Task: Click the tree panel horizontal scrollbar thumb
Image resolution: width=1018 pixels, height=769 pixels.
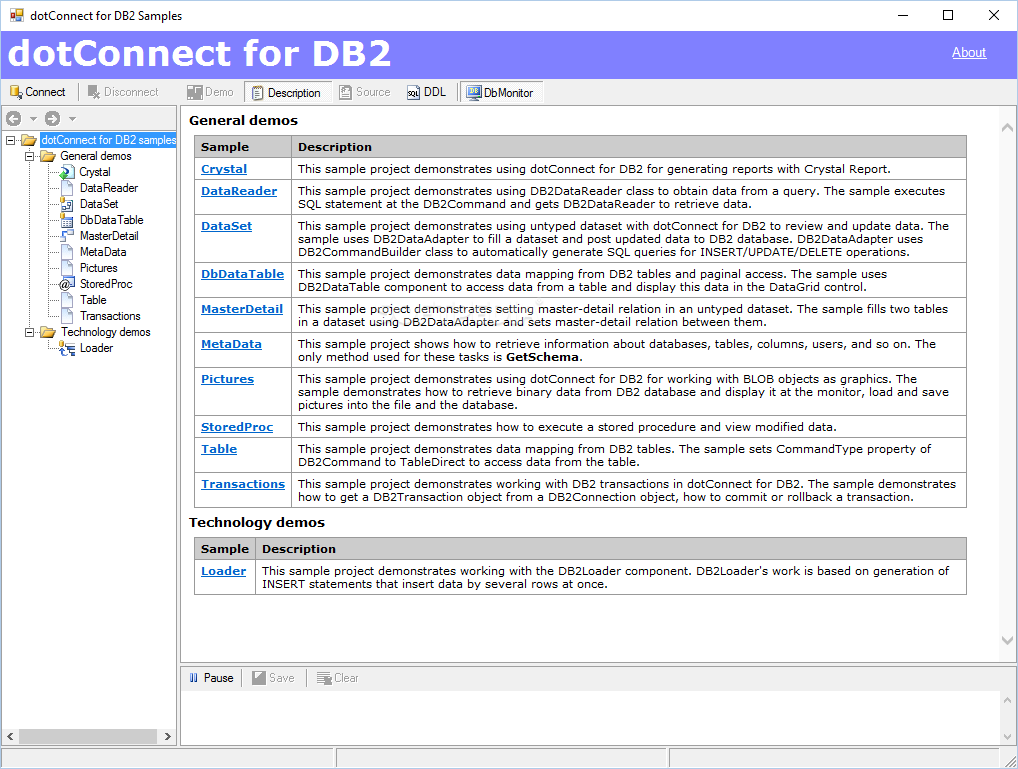Action: pos(88,737)
